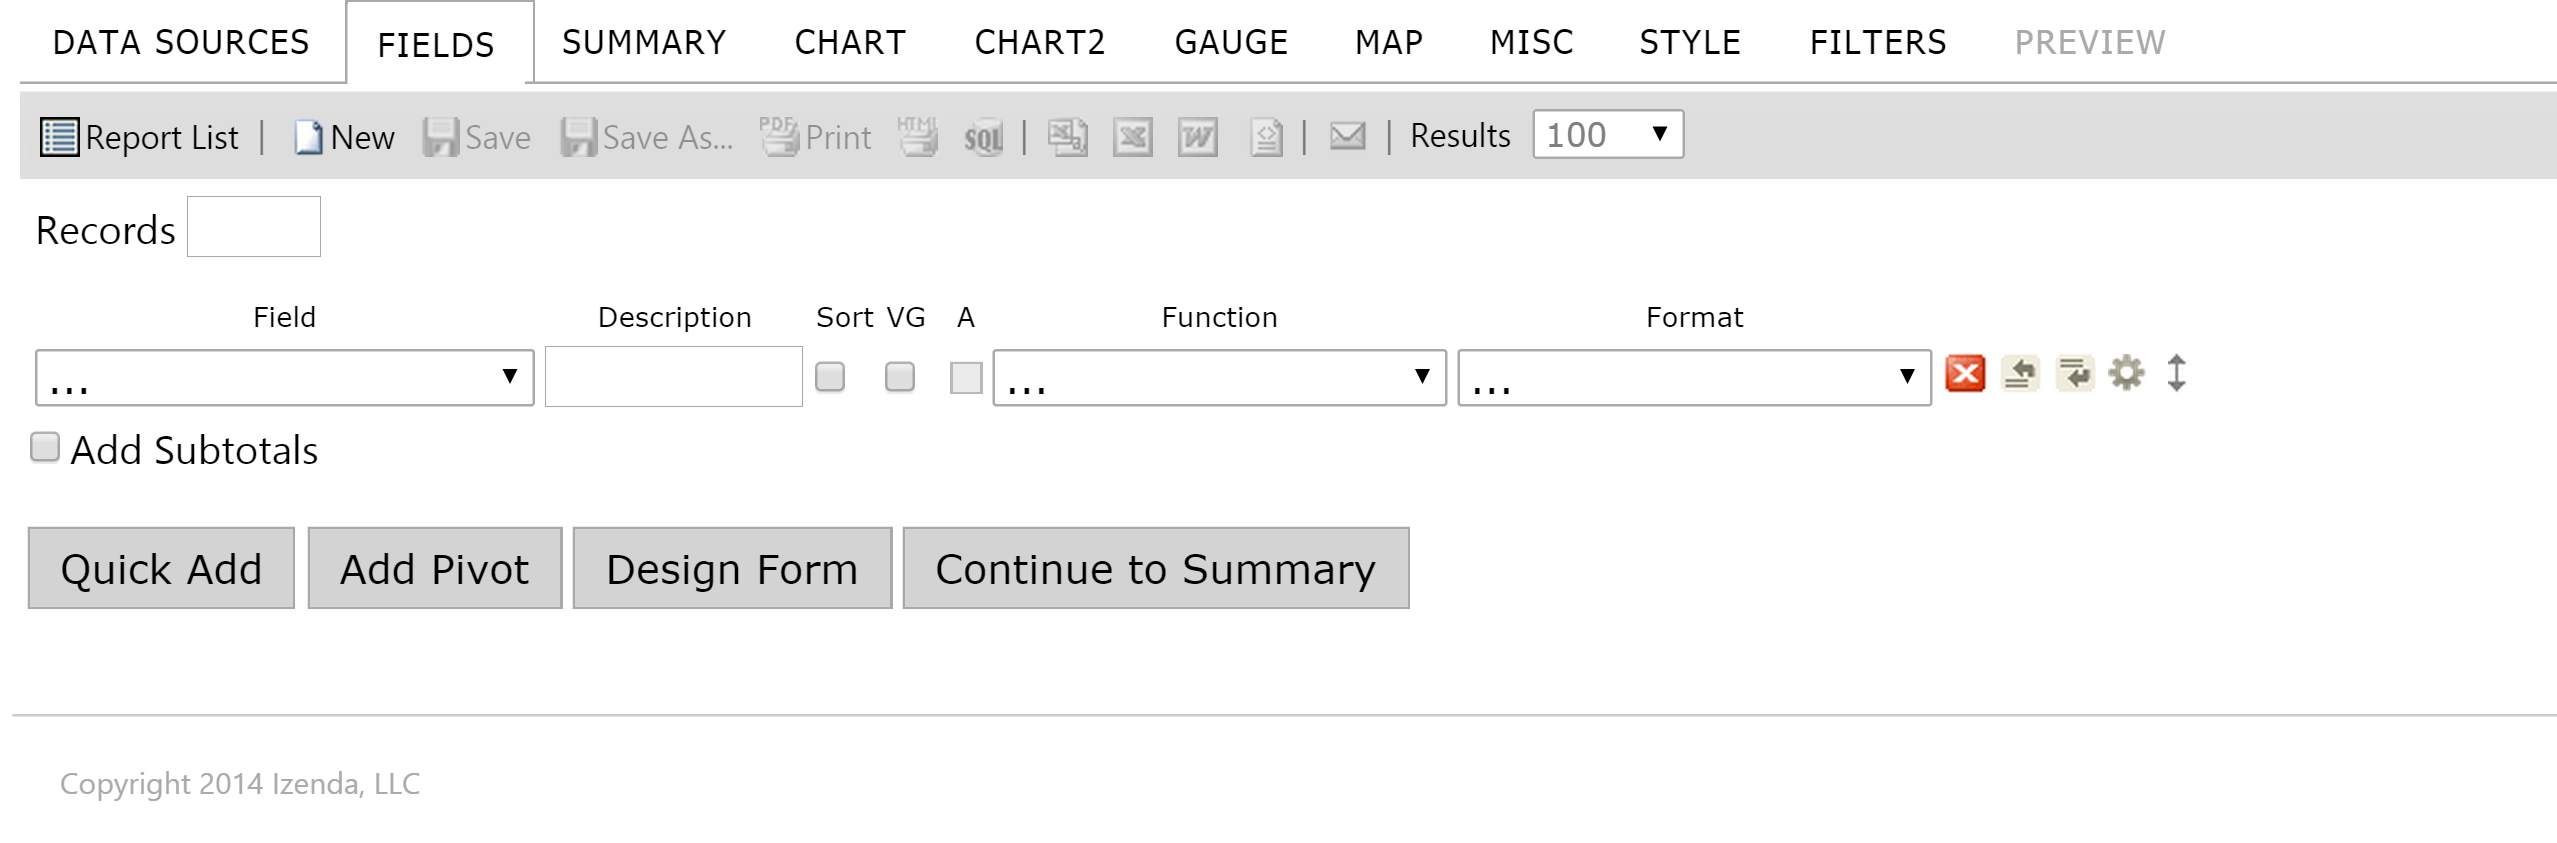This screenshot has height=843, width=2557.
Task: Click the red delete row icon
Action: pyautogui.click(x=1965, y=374)
